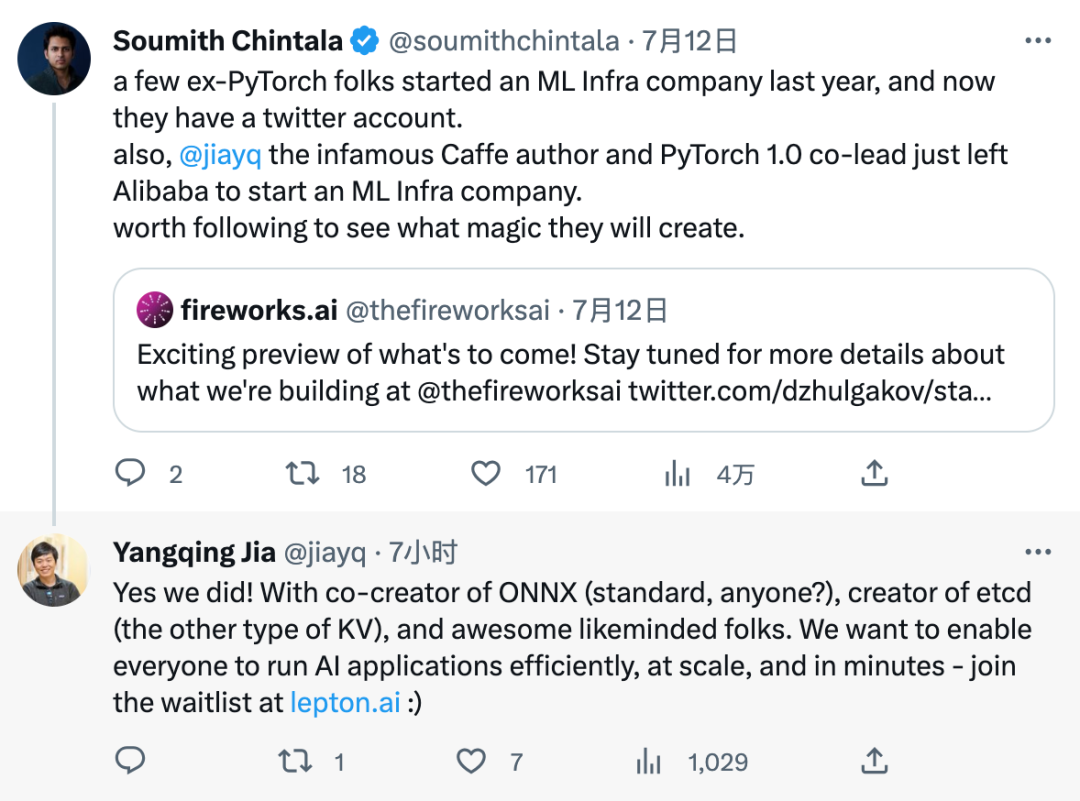The width and height of the screenshot is (1080, 801).
Task: Open more options on Yangqing's reply
Action: [1039, 552]
